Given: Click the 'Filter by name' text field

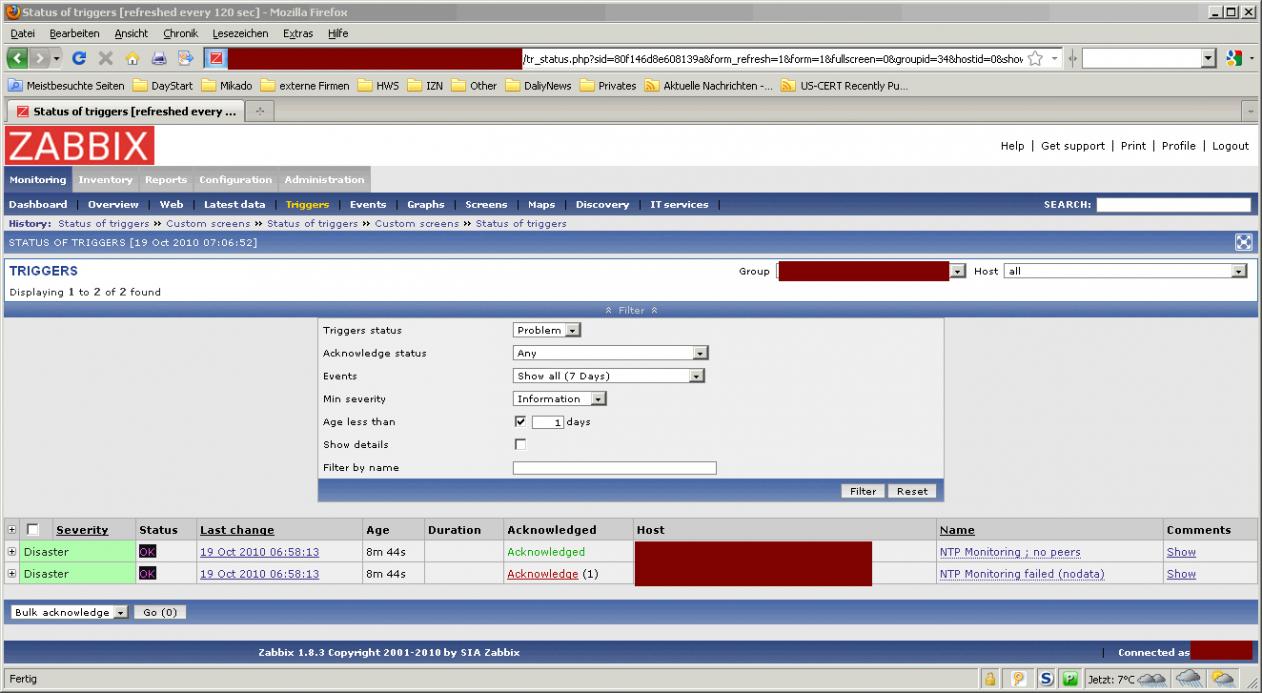Looking at the screenshot, I should click(614, 468).
